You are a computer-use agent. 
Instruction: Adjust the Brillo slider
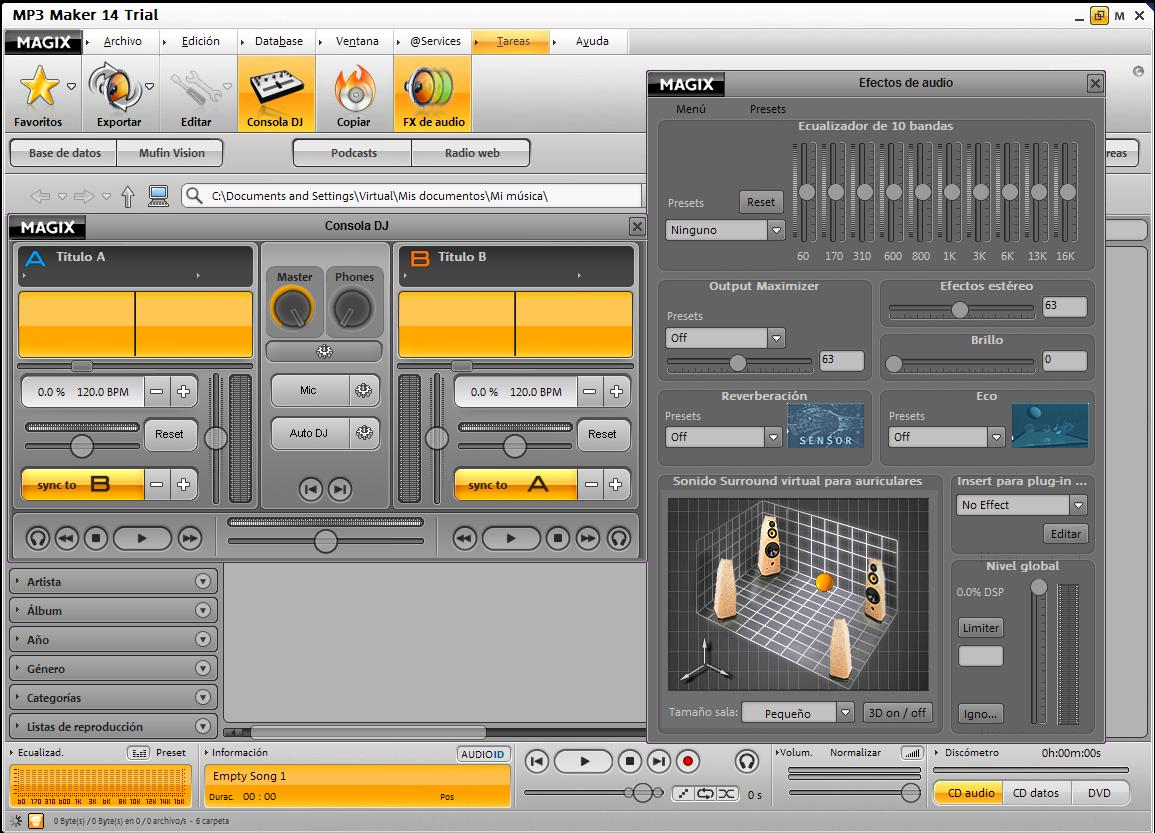pyautogui.click(x=894, y=363)
